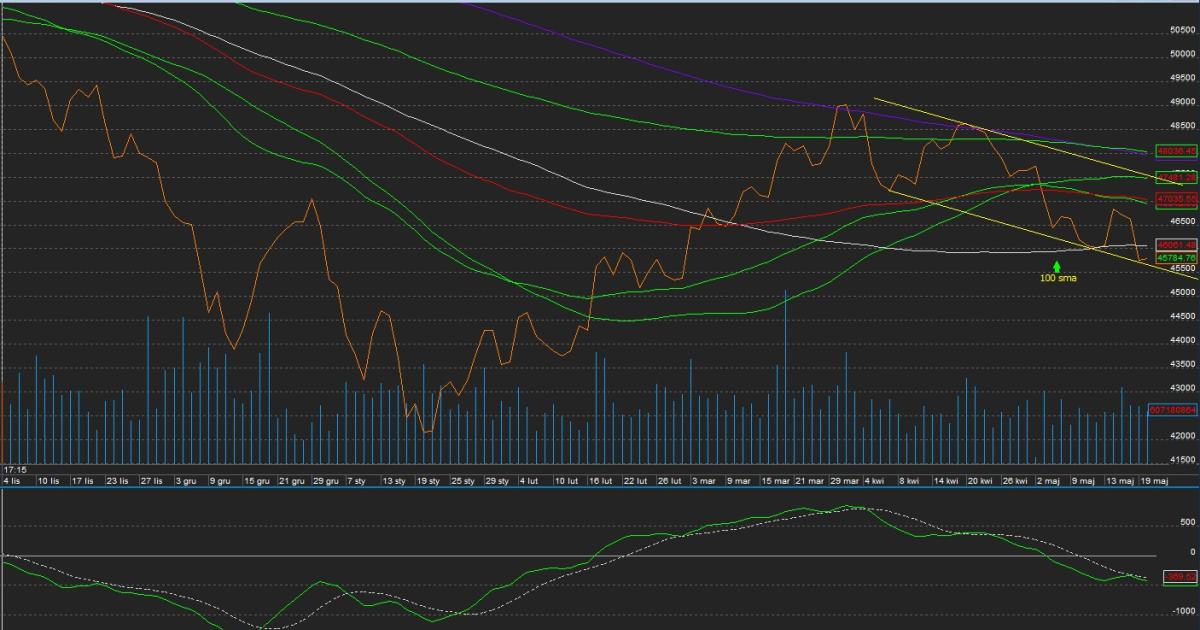Viewport: 1200px width, 630px height.
Task: Select the 4 lis date on time axis
Action: click(x=12, y=481)
